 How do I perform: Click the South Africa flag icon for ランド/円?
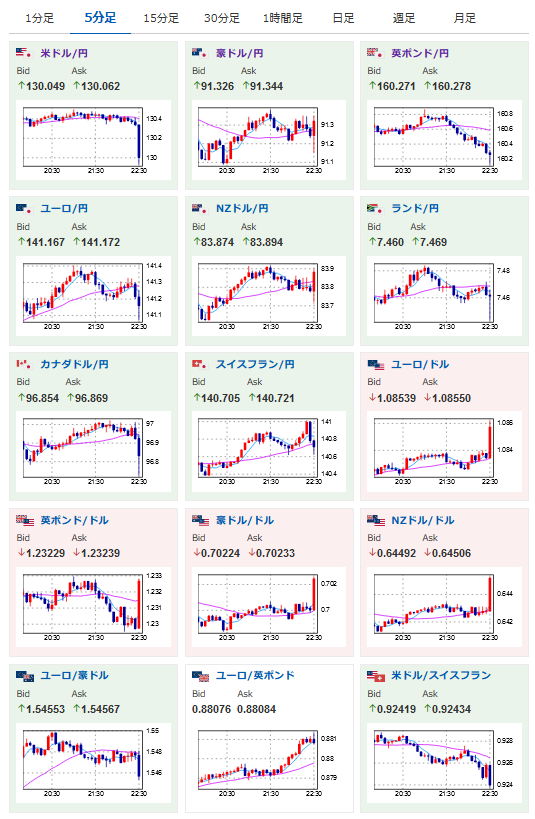(x=375, y=208)
